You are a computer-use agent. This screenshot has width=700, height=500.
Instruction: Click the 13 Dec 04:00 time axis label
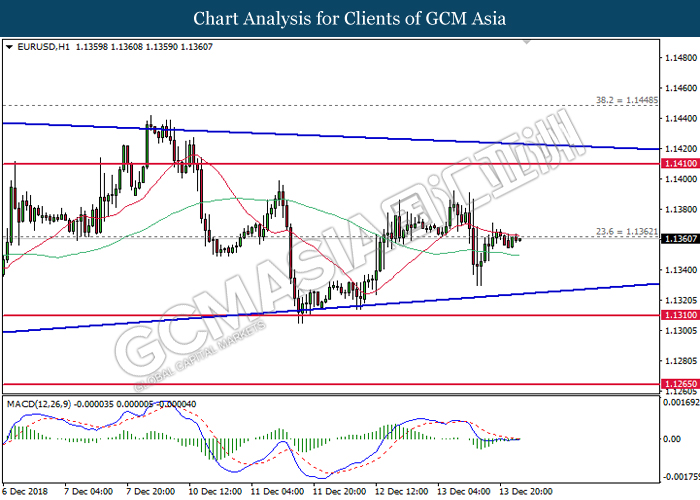(463, 492)
